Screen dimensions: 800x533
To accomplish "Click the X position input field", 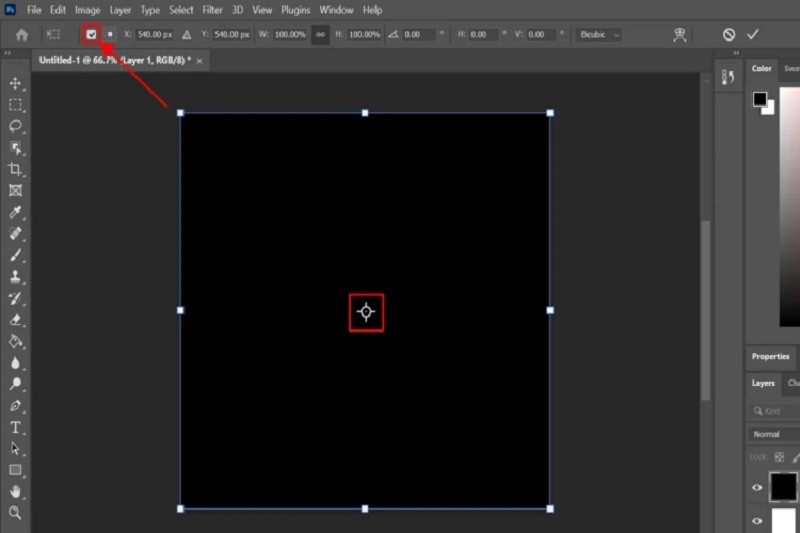I will pos(155,34).
